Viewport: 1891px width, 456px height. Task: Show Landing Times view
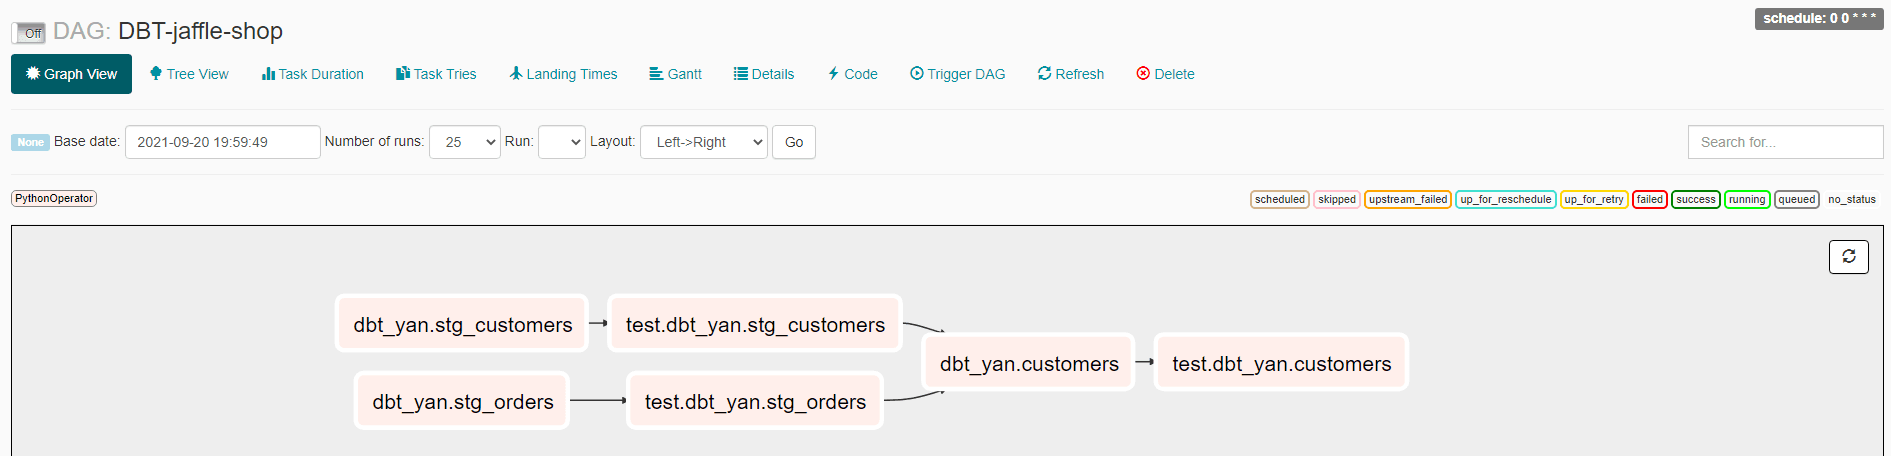tap(563, 74)
